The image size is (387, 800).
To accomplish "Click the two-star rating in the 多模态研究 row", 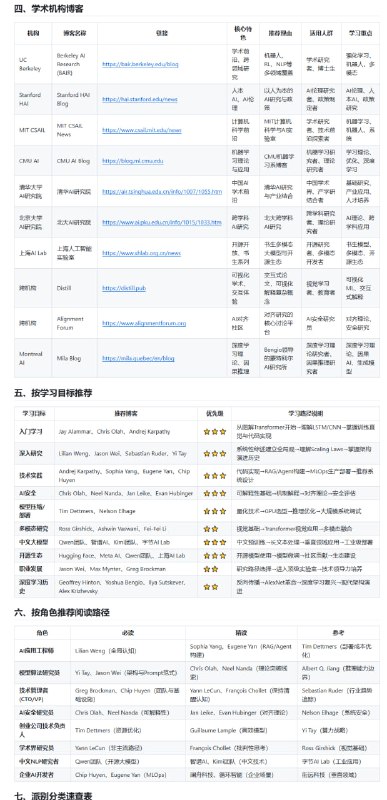I will point(211,529).
